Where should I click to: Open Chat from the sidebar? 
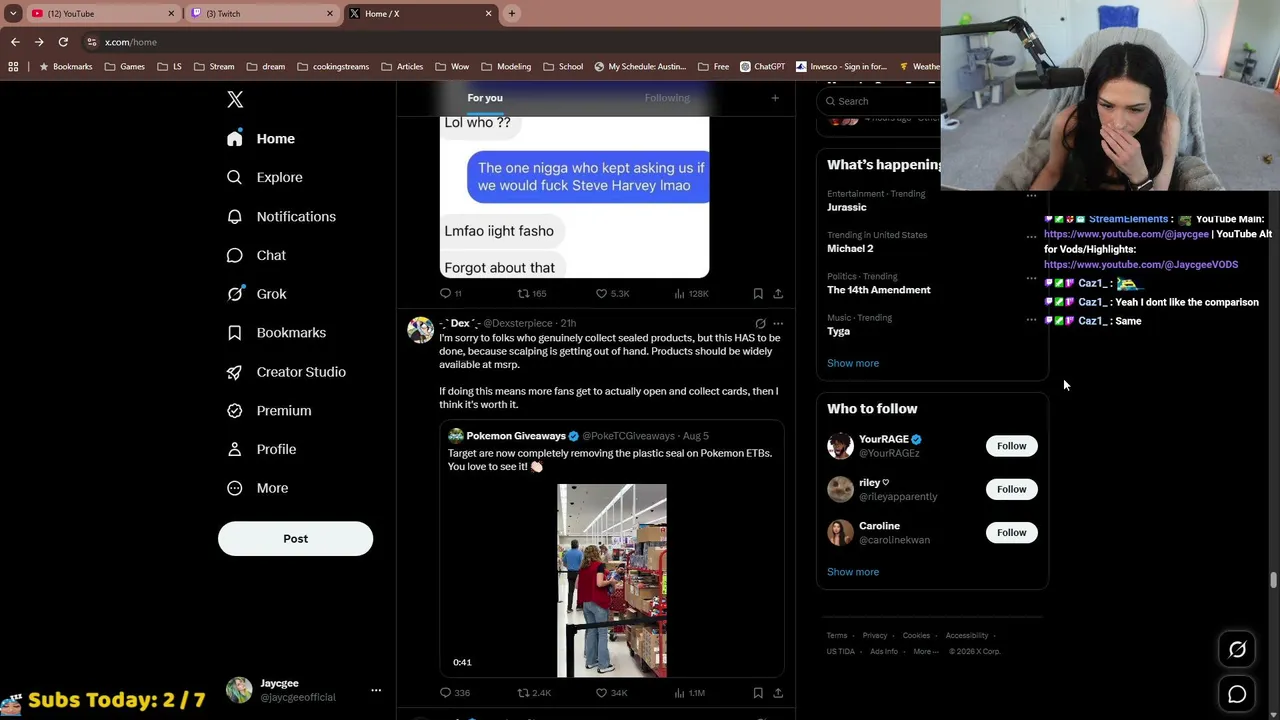pyautogui.click(x=257, y=255)
